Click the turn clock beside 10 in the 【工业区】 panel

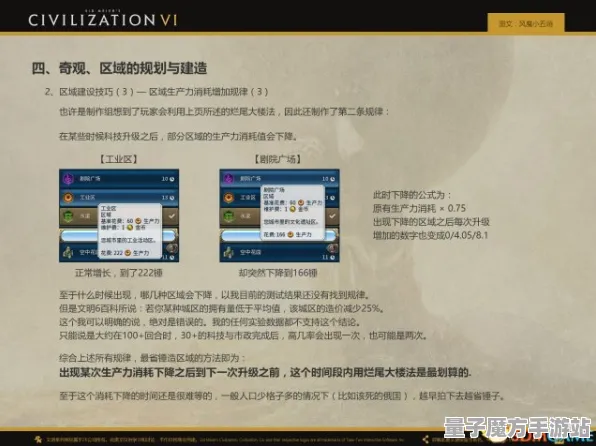click(172, 179)
